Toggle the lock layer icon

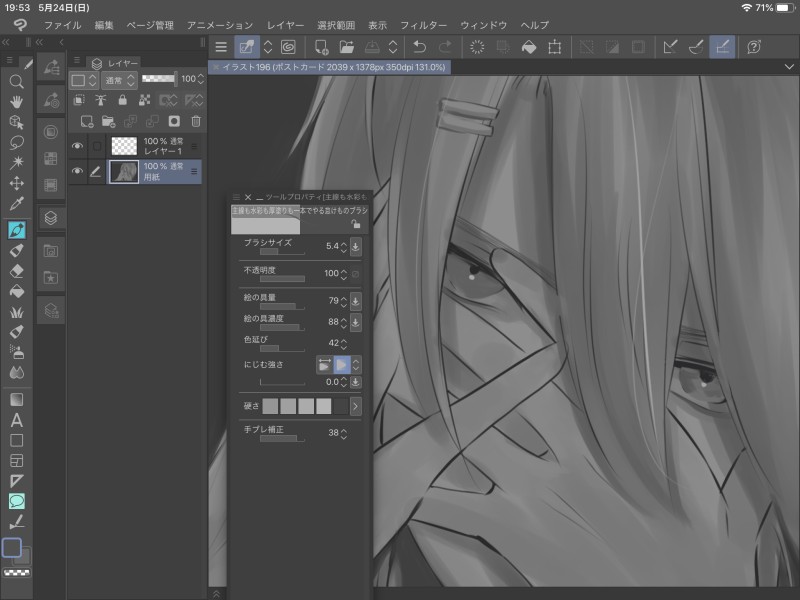tap(122, 100)
